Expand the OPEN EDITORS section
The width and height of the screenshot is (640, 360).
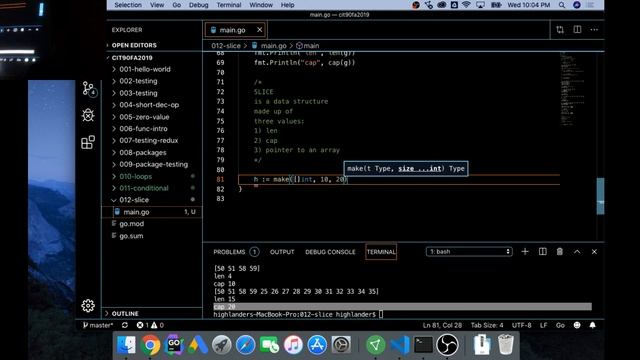tap(134, 45)
